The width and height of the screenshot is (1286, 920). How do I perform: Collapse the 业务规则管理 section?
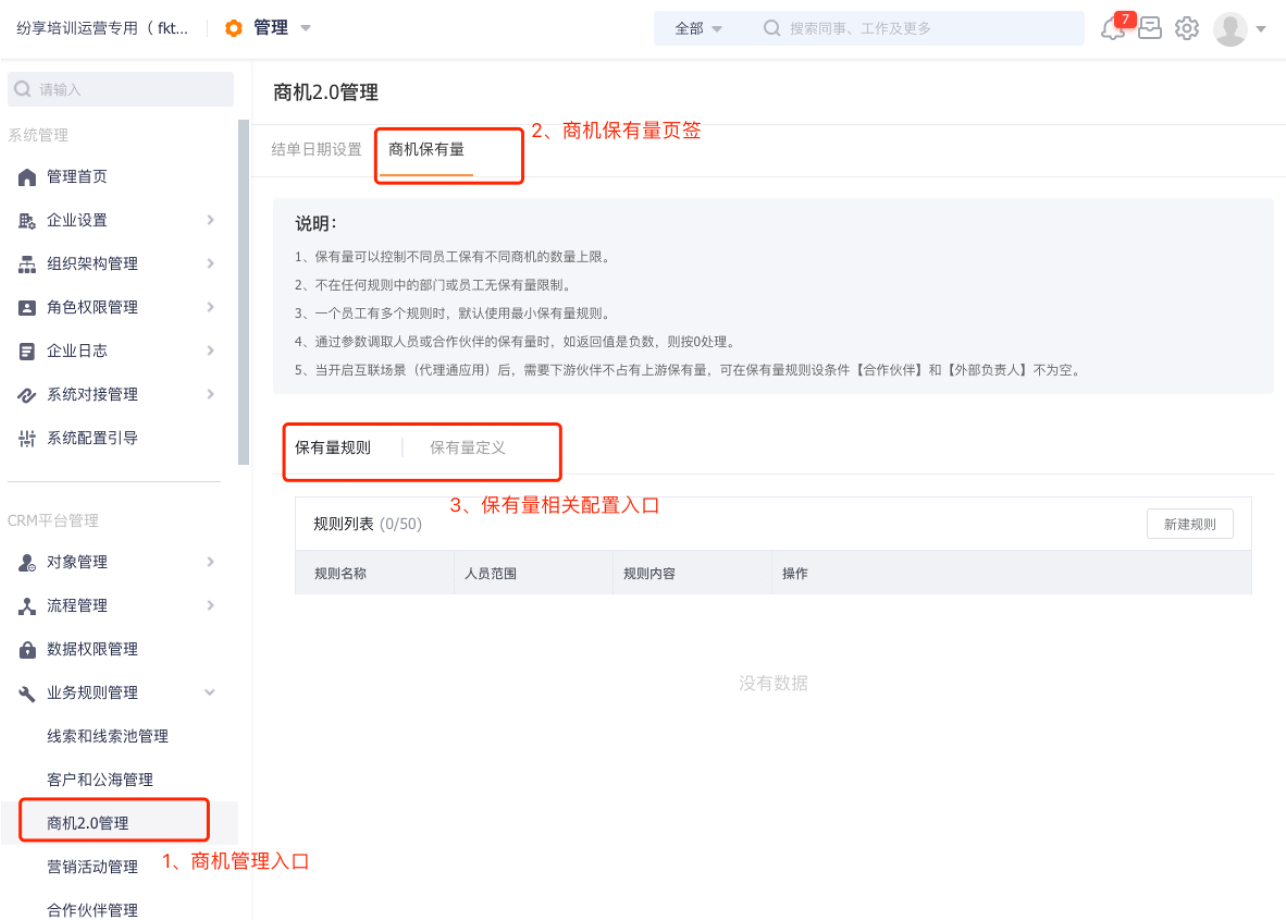[210, 693]
